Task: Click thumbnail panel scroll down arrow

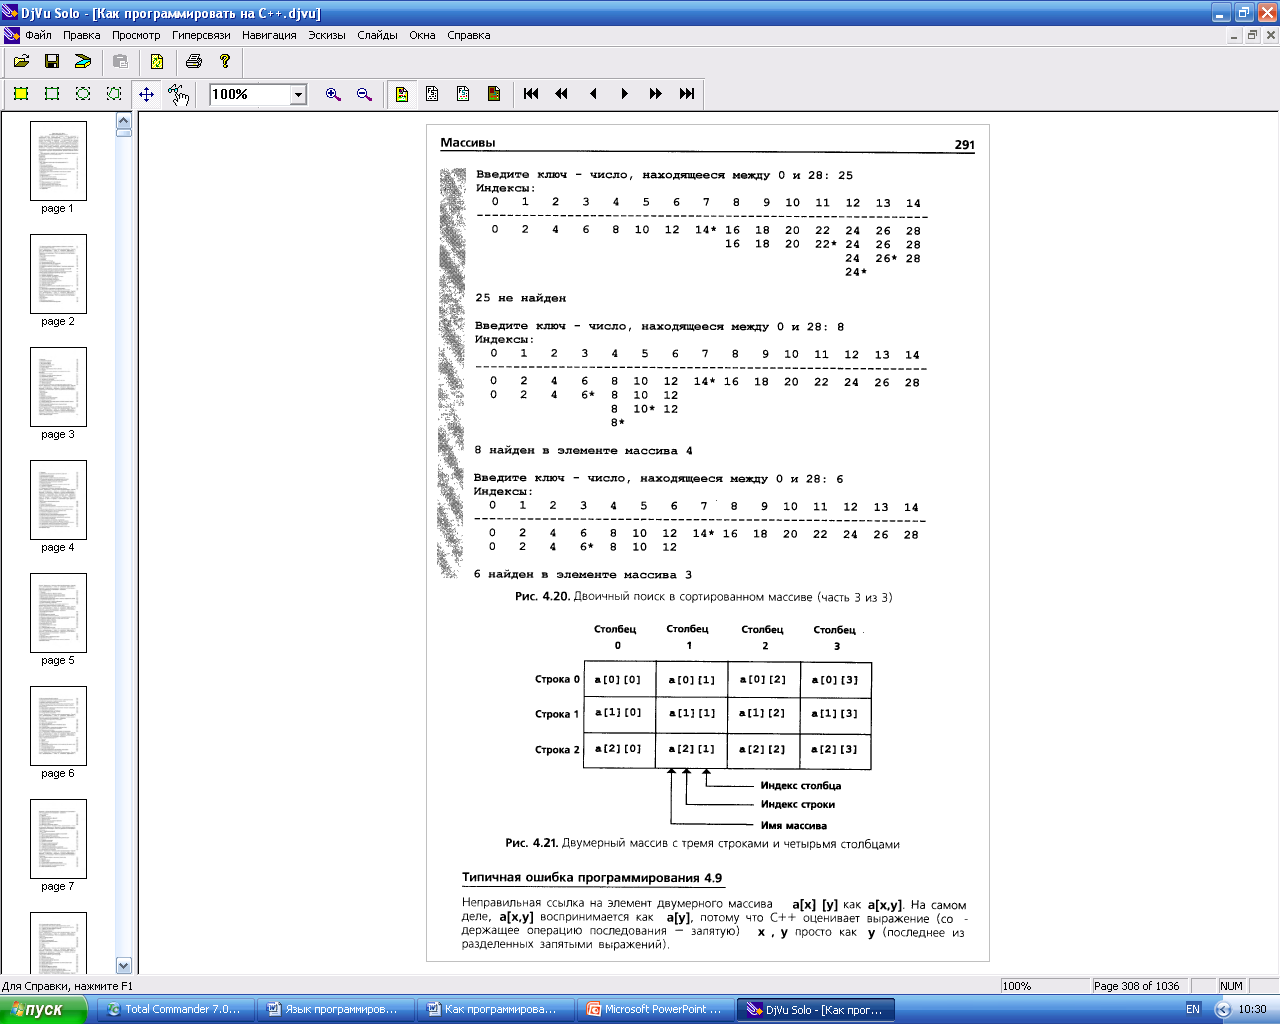Action: click(x=124, y=965)
